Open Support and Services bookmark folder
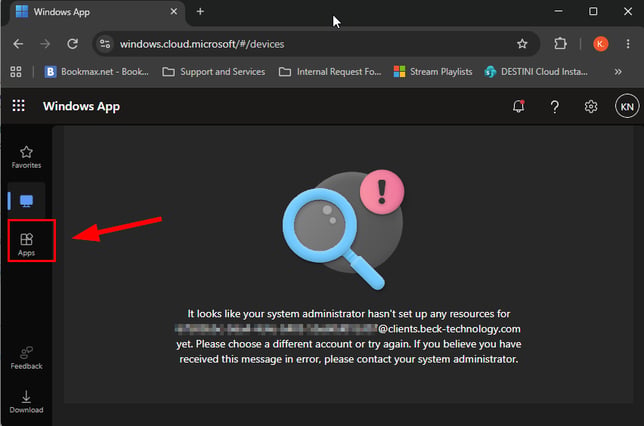This screenshot has height=426, width=644. pyautogui.click(x=214, y=72)
